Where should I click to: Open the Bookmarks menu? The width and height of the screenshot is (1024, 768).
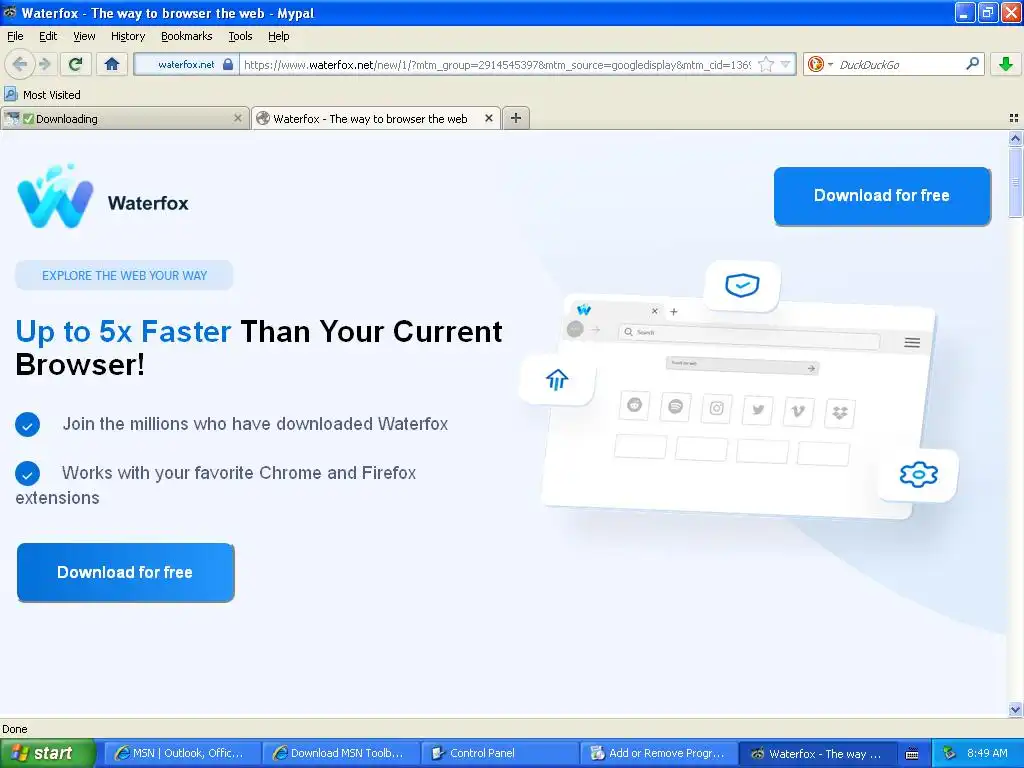click(187, 36)
